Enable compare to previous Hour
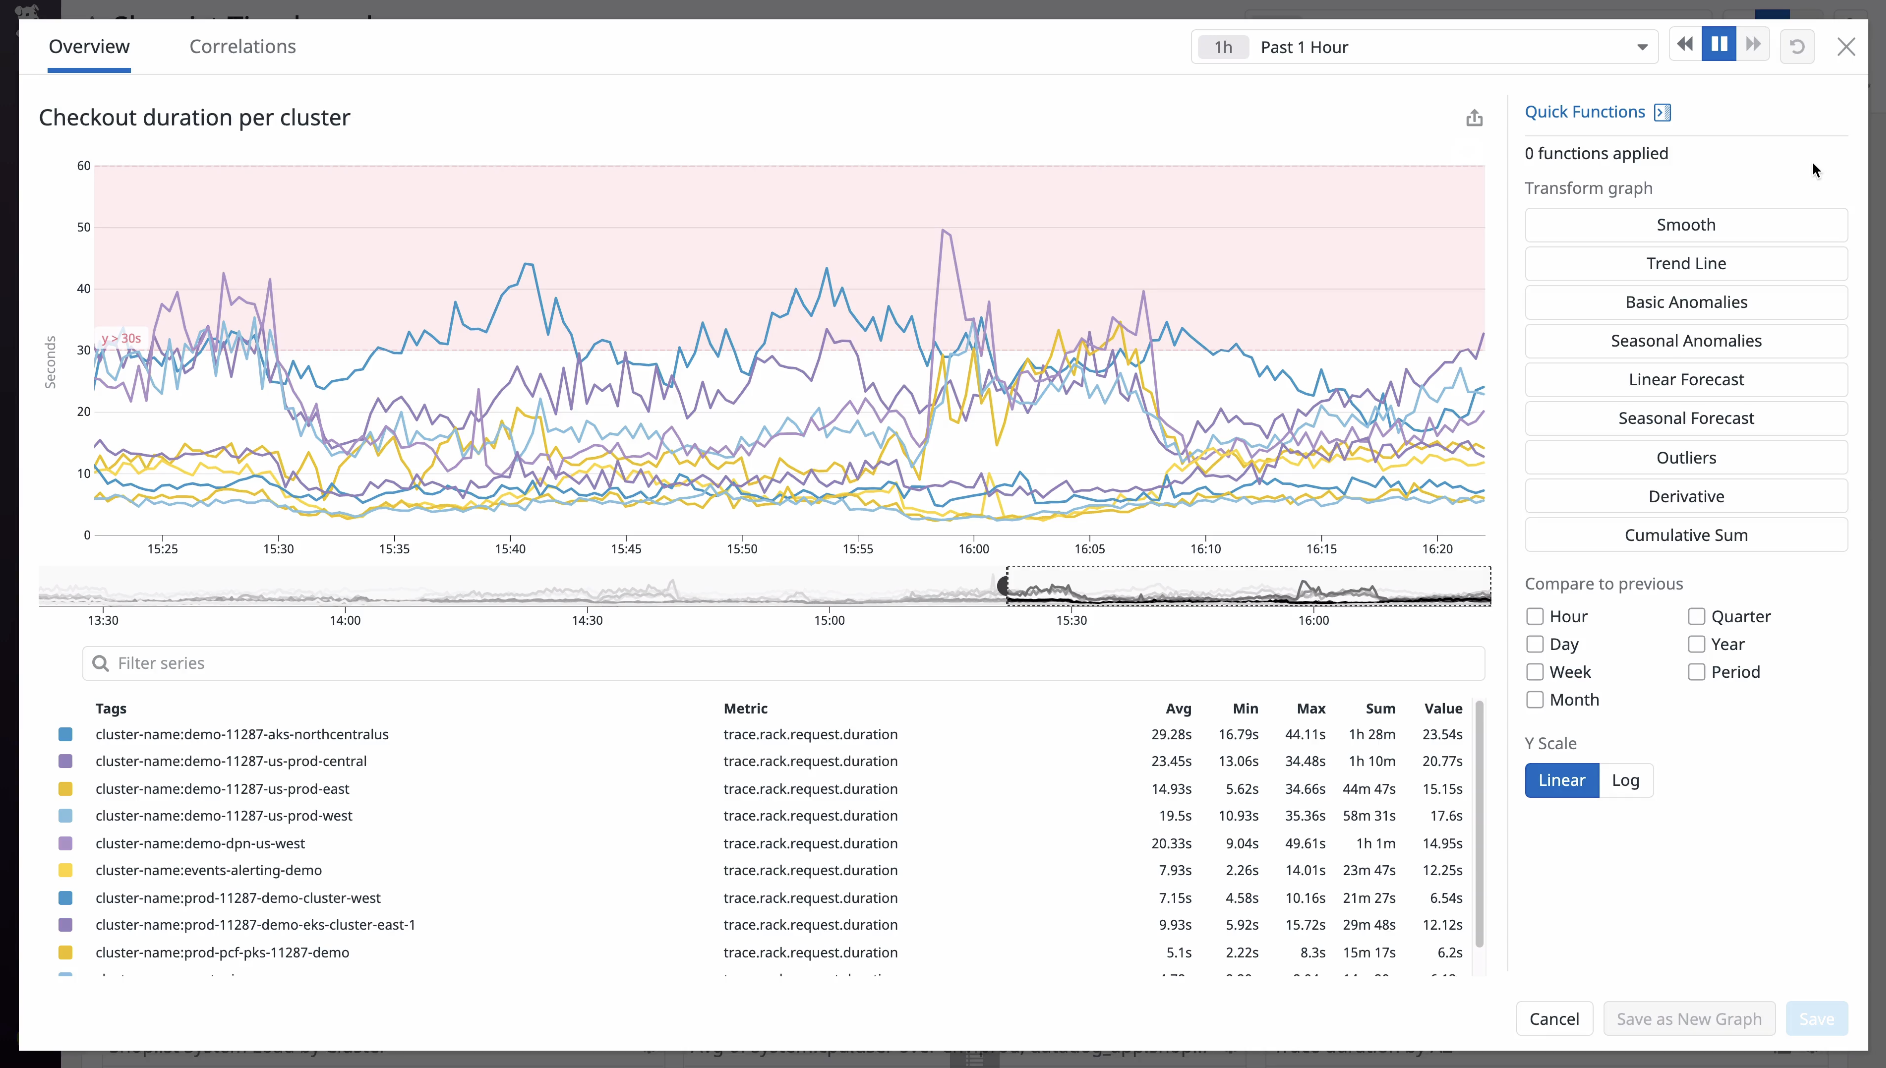 click(x=1535, y=616)
